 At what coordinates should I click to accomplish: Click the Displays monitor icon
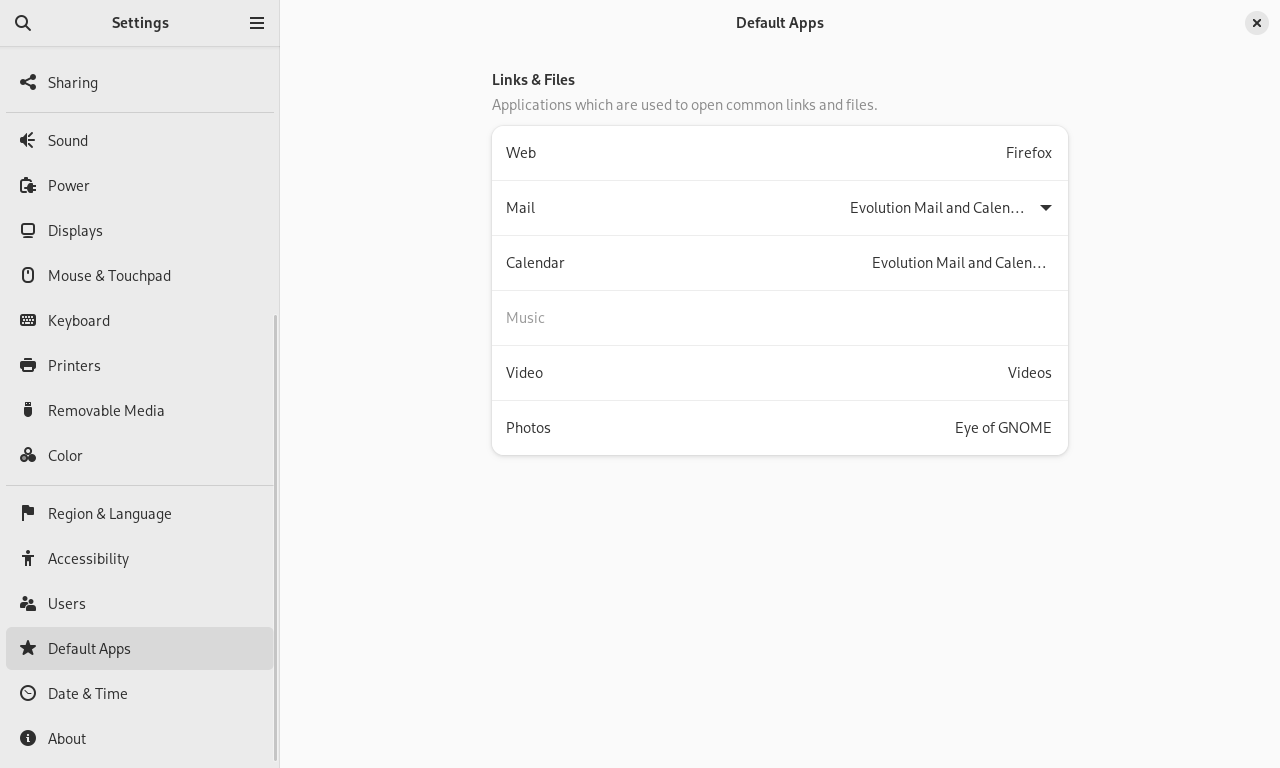[x=28, y=231]
